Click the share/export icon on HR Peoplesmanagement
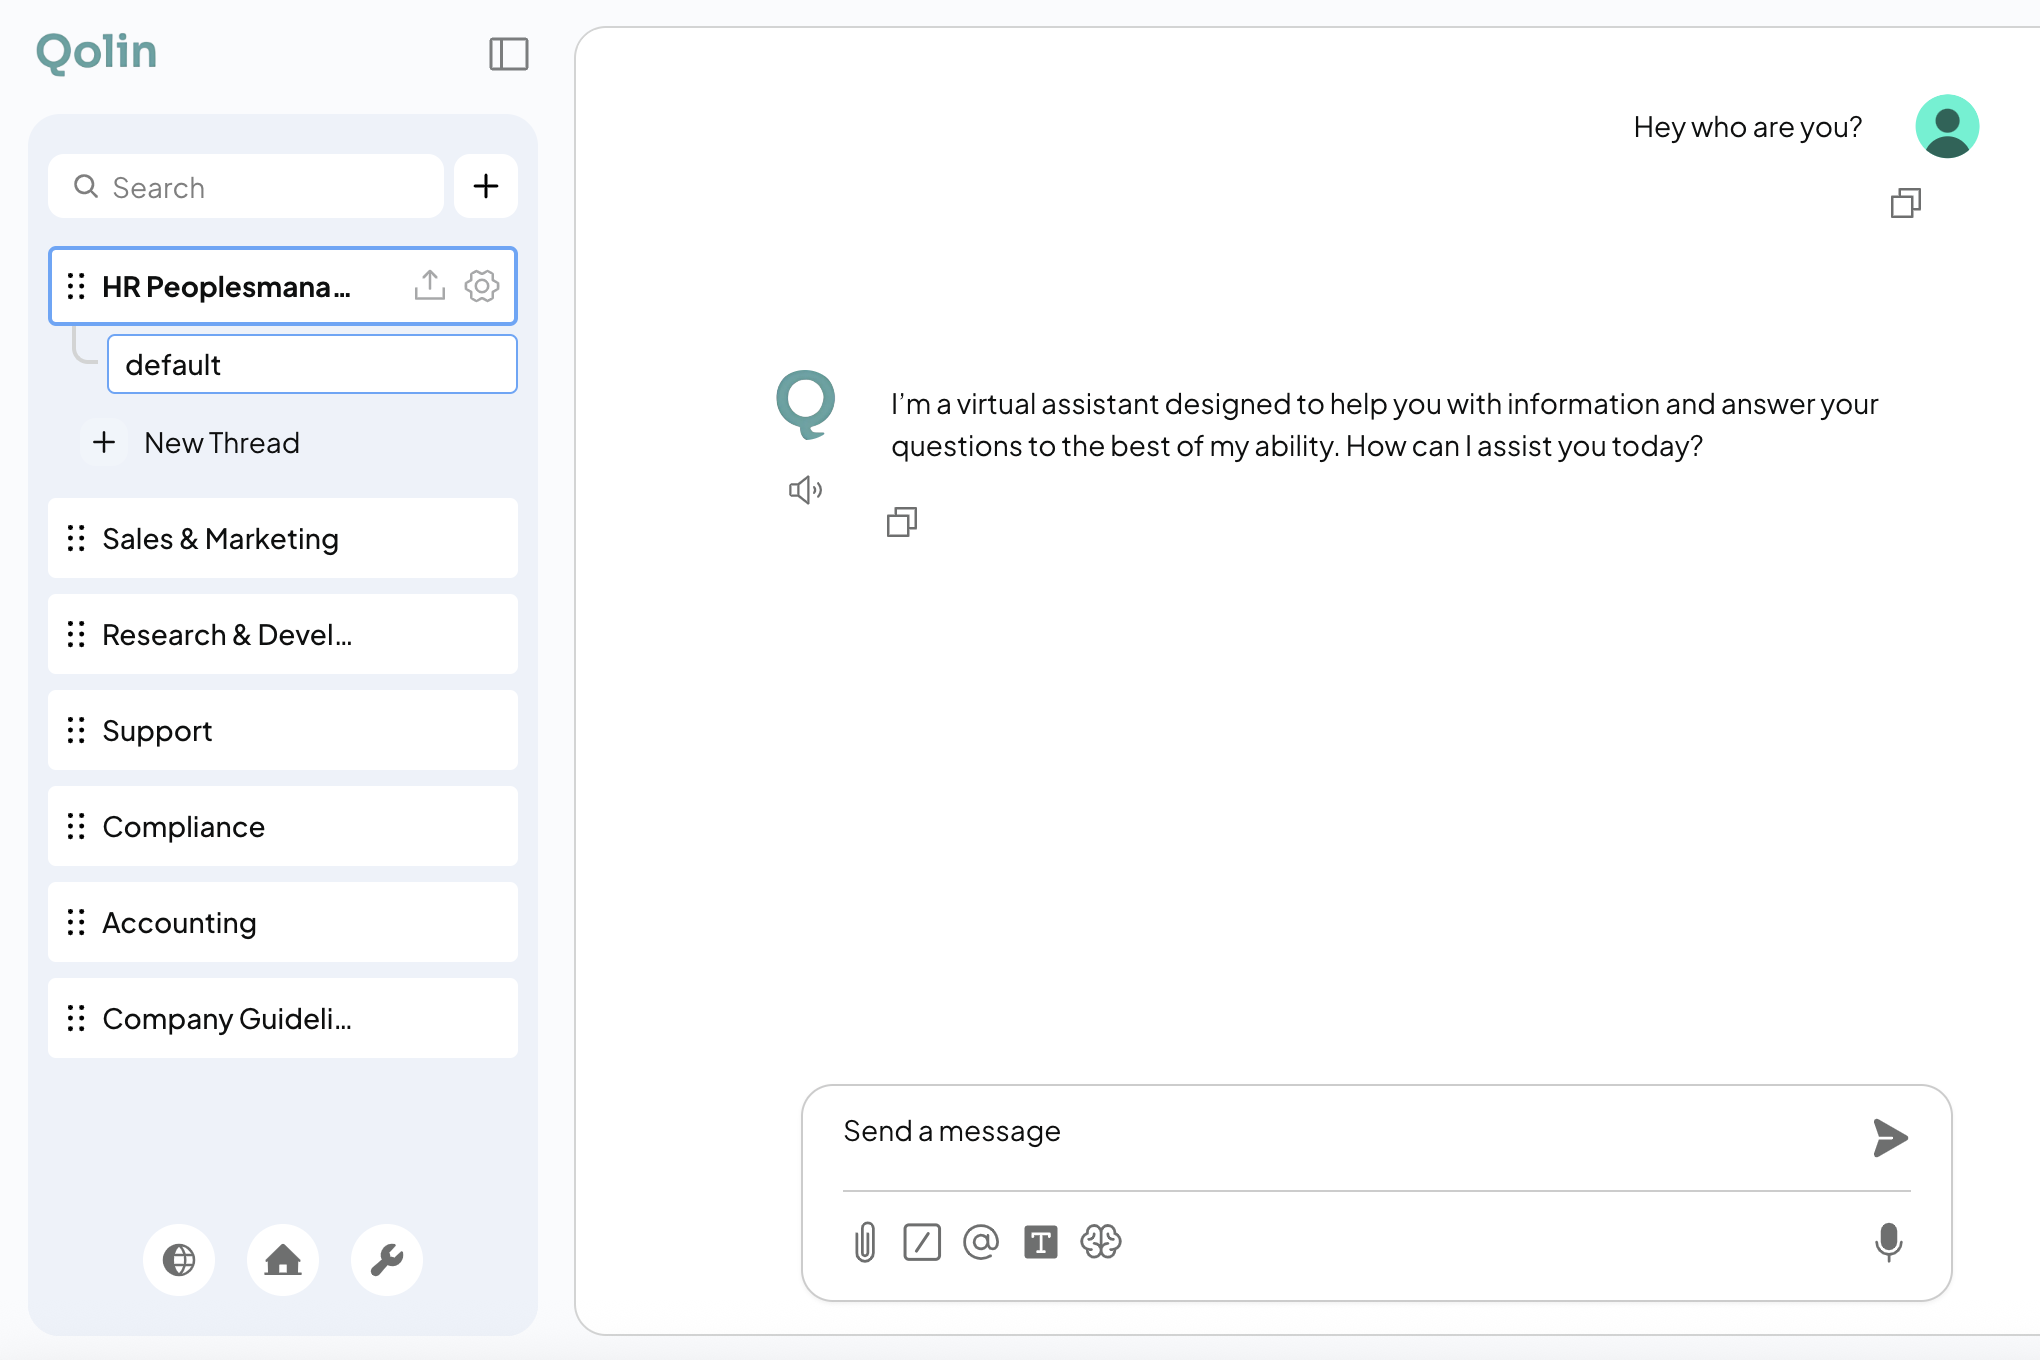 429,285
